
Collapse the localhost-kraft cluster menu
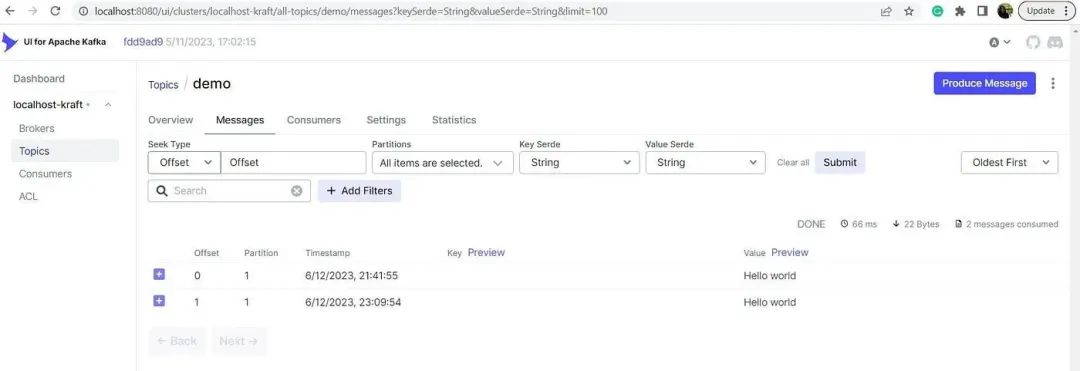coord(108,105)
